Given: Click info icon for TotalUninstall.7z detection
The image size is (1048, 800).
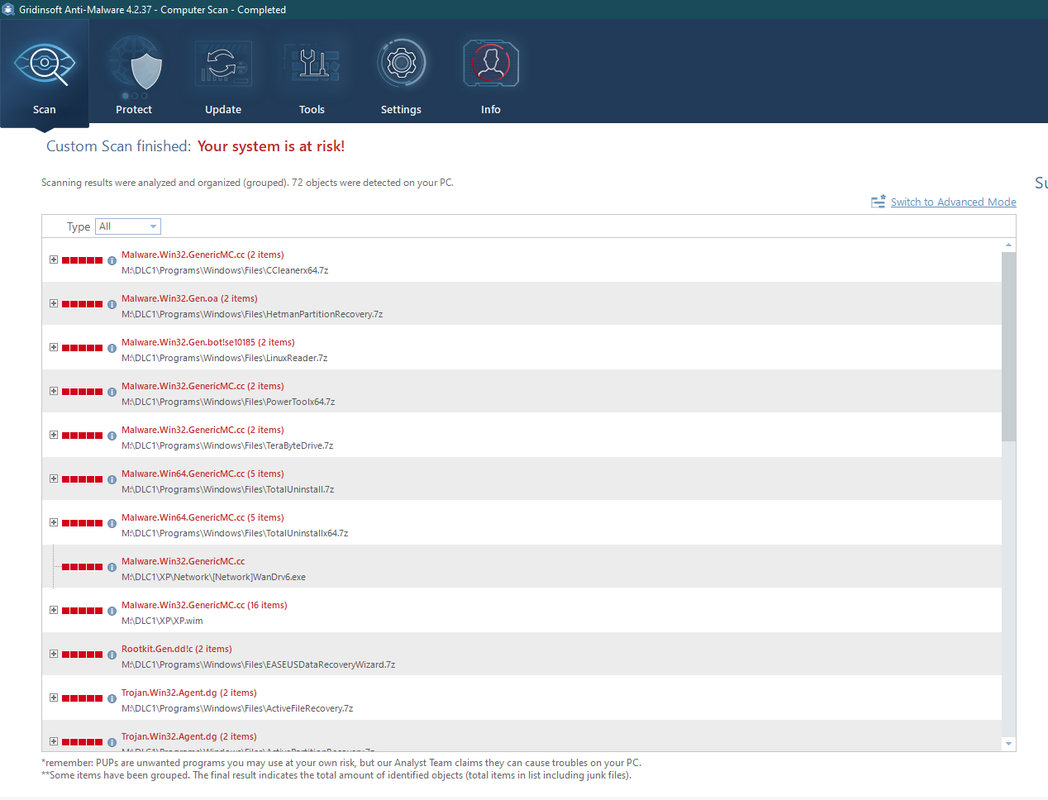Looking at the screenshot, I should [112, 479].
